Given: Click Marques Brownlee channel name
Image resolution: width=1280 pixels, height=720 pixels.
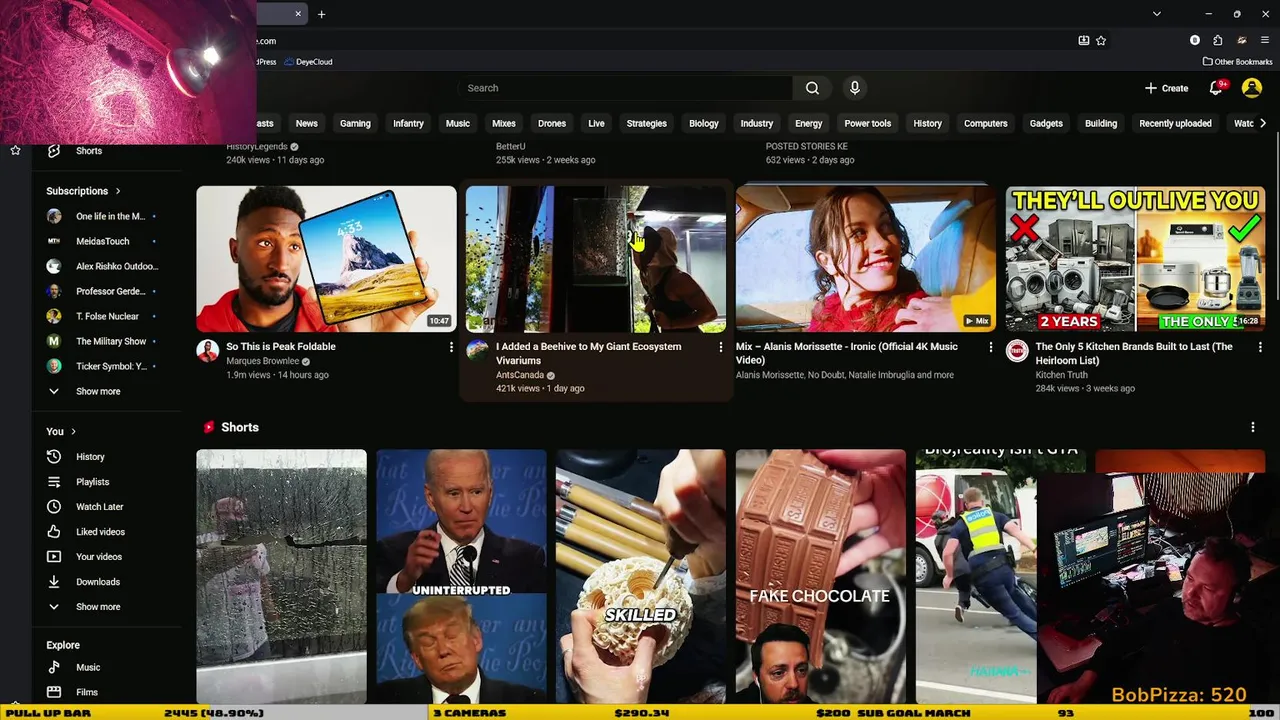Looking at the screenshot, I should pos(263,361).
